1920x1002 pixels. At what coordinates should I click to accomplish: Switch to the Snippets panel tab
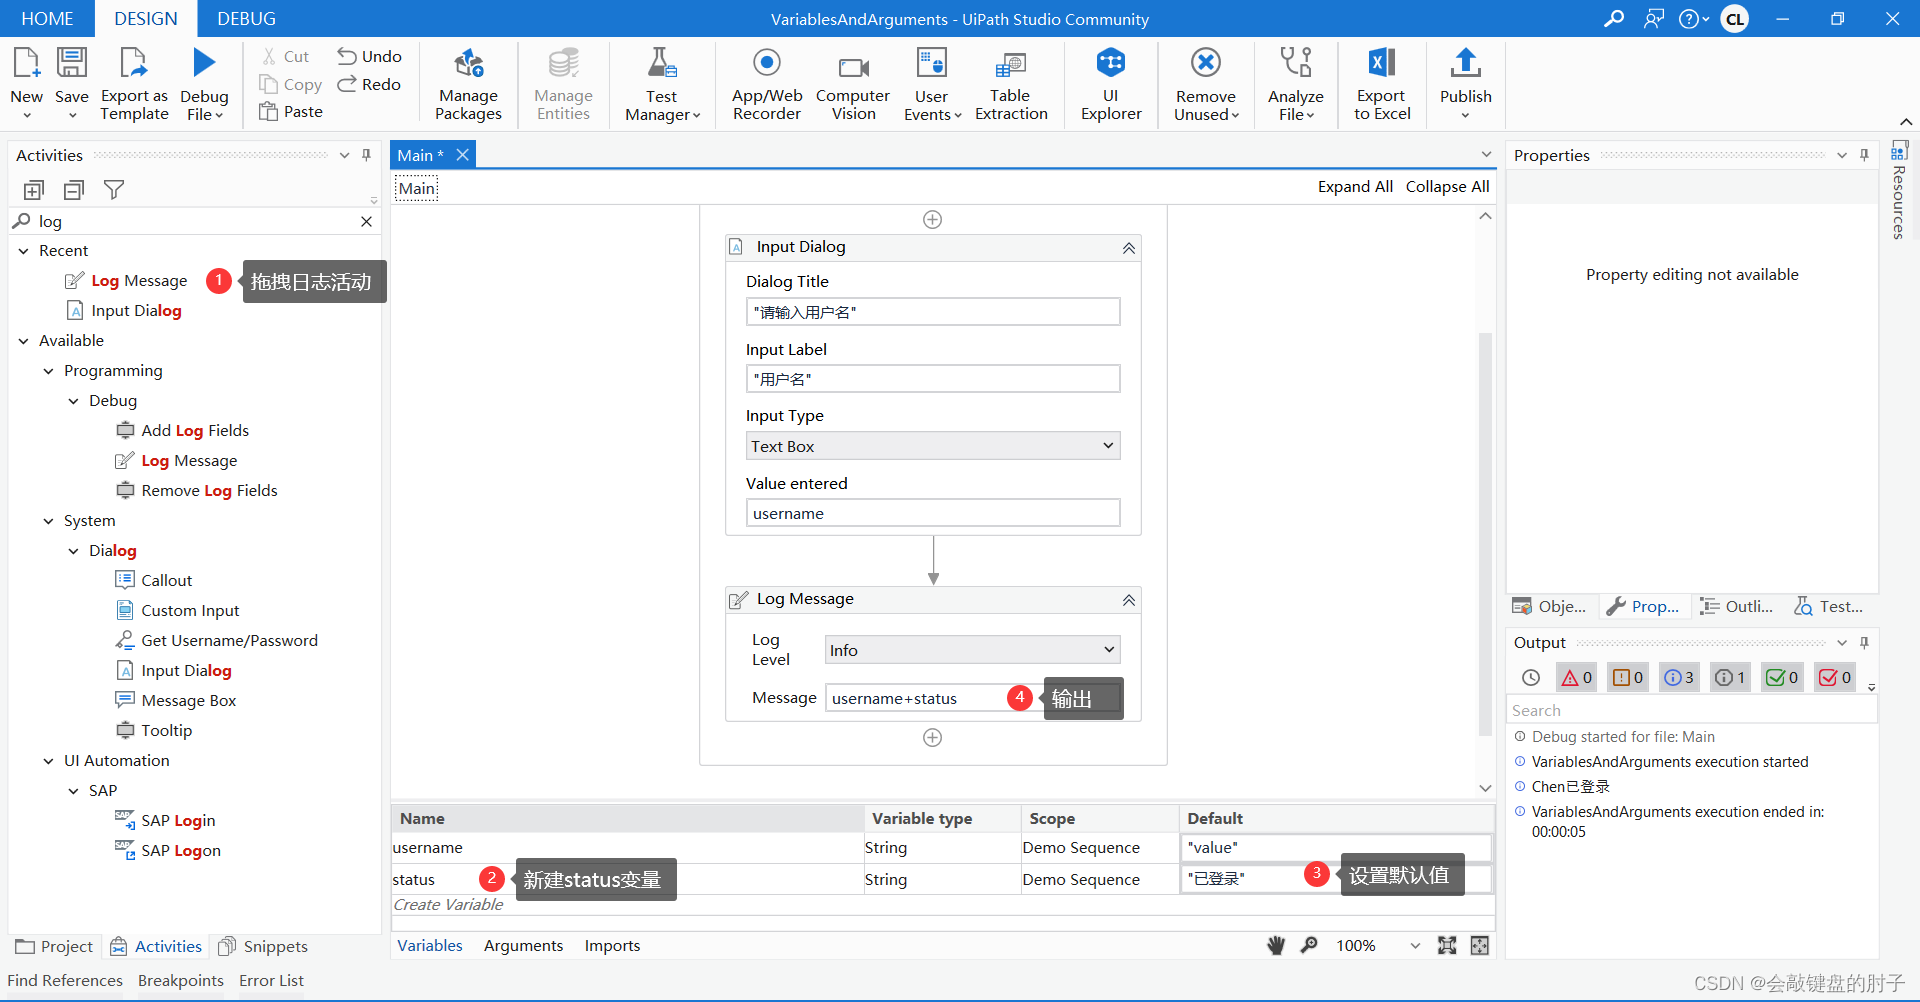pos(263,946)
